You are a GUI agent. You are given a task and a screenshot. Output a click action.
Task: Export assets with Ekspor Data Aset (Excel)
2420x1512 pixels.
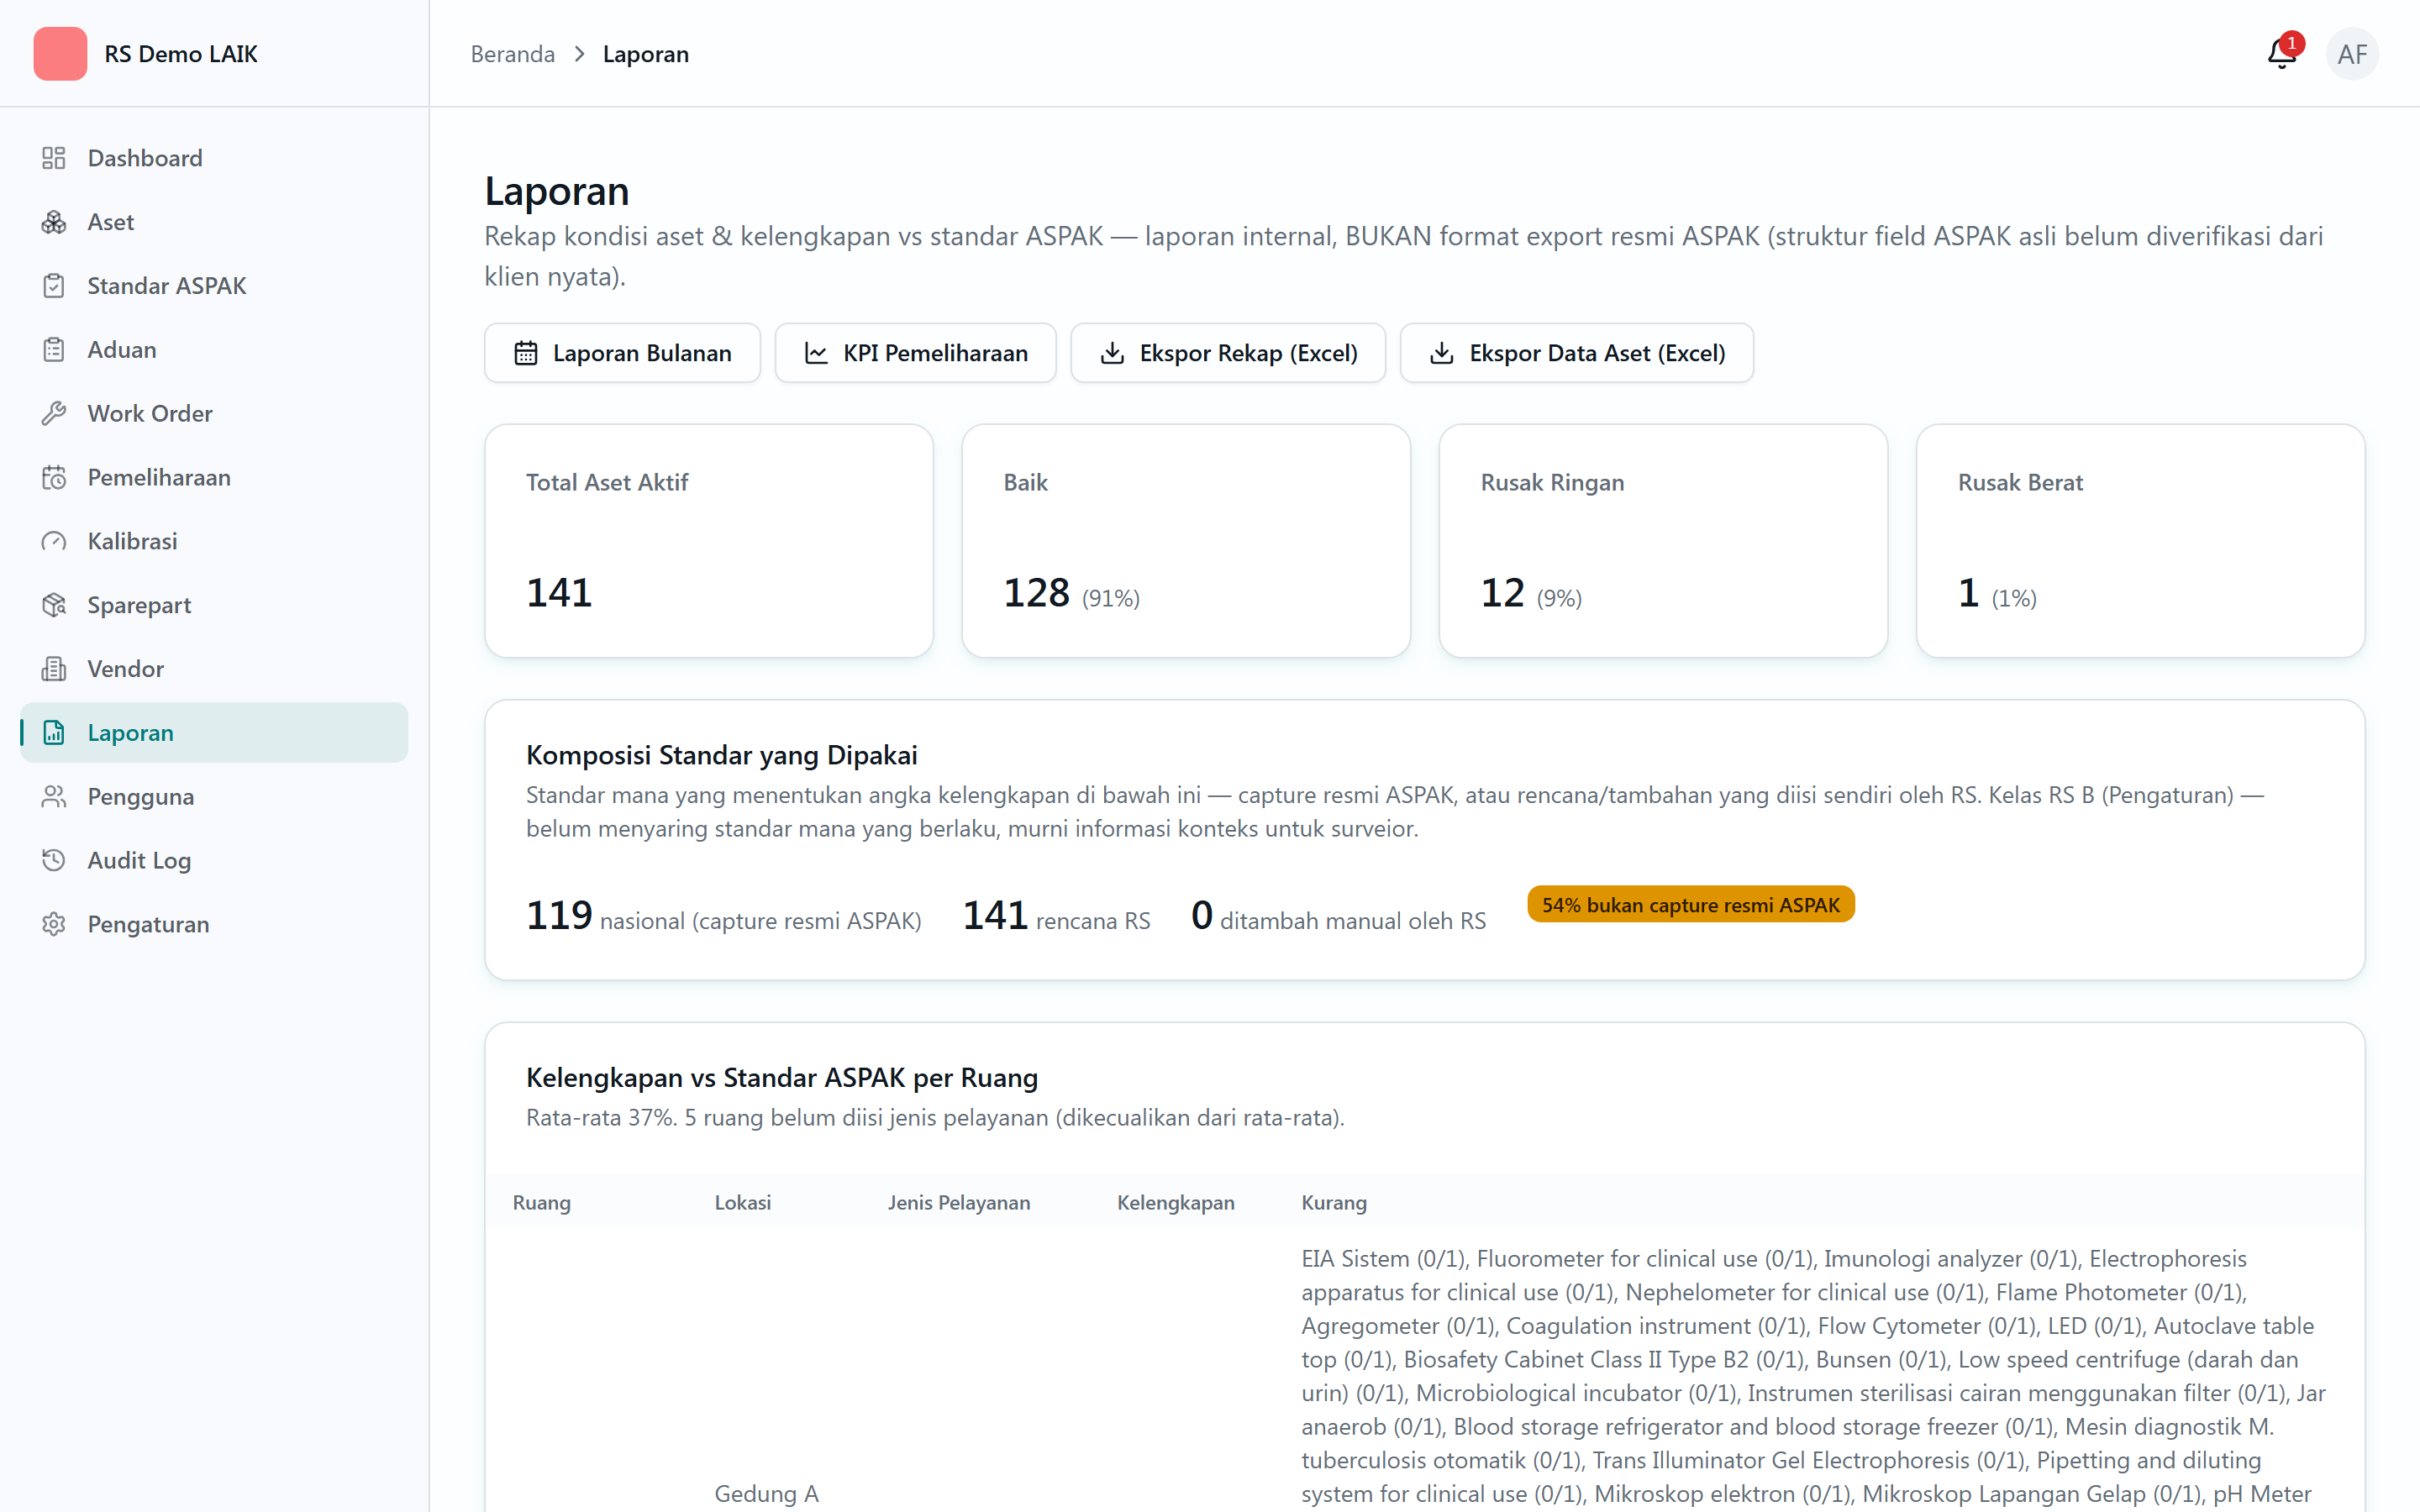tap(1576, 353)
